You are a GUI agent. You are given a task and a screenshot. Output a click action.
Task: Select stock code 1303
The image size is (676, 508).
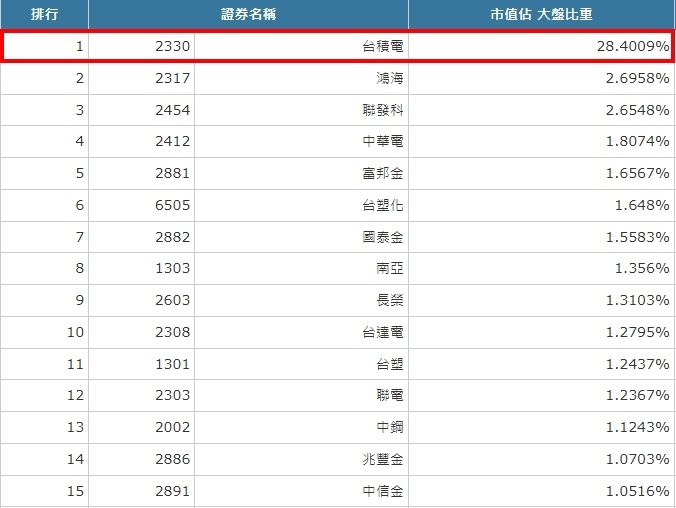point(172,268)
